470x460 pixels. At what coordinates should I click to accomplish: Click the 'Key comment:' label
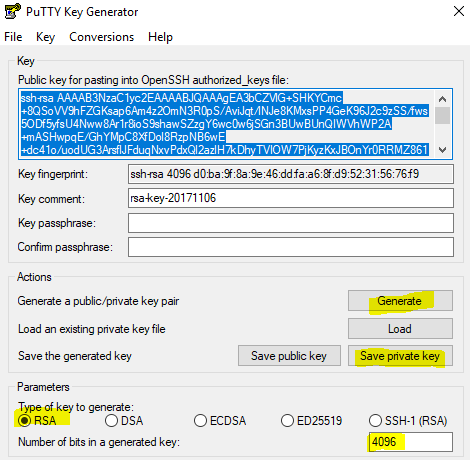click(x=51, y=199)
